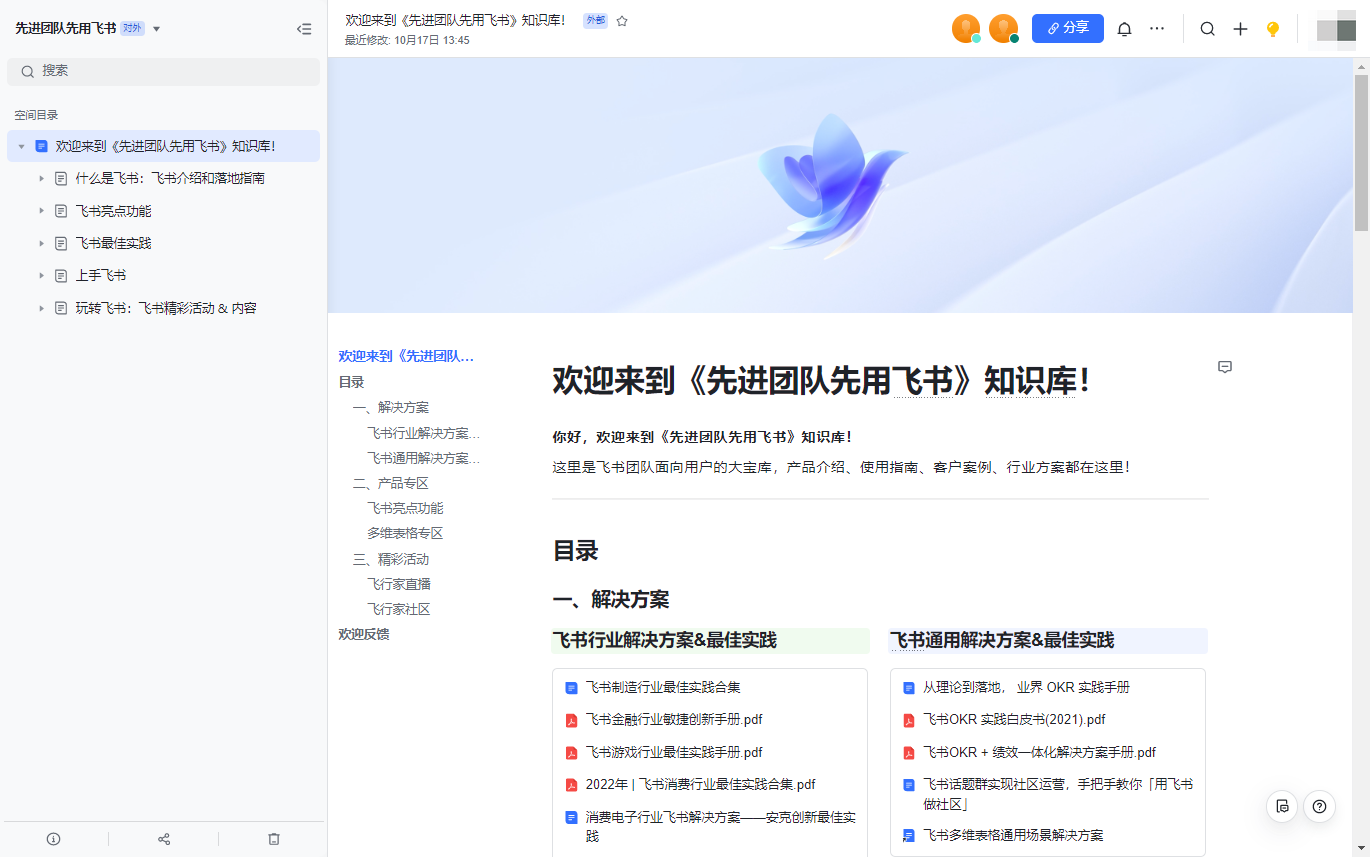Image resolution: width=1370 pixels, height=857 pixels.
Task: Open the more options ellipsis menu
Action: click(x=1157, y=29)
